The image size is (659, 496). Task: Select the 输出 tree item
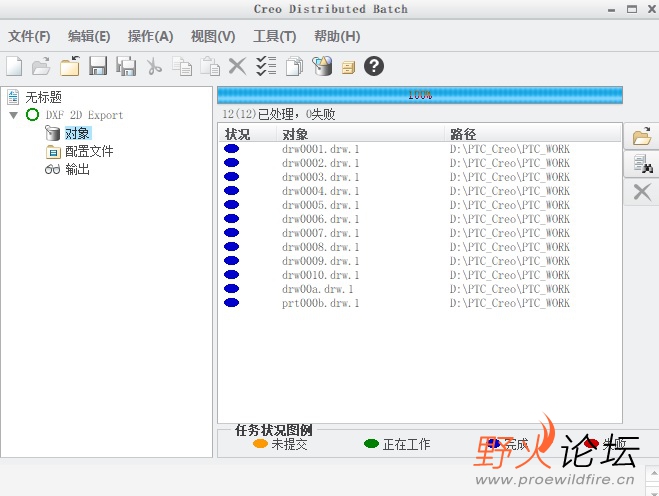77,169
